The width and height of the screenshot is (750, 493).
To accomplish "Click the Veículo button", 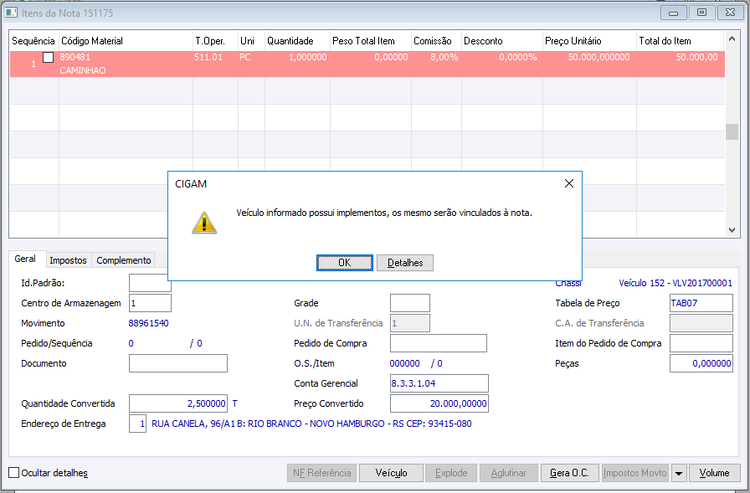I will 391,473.
